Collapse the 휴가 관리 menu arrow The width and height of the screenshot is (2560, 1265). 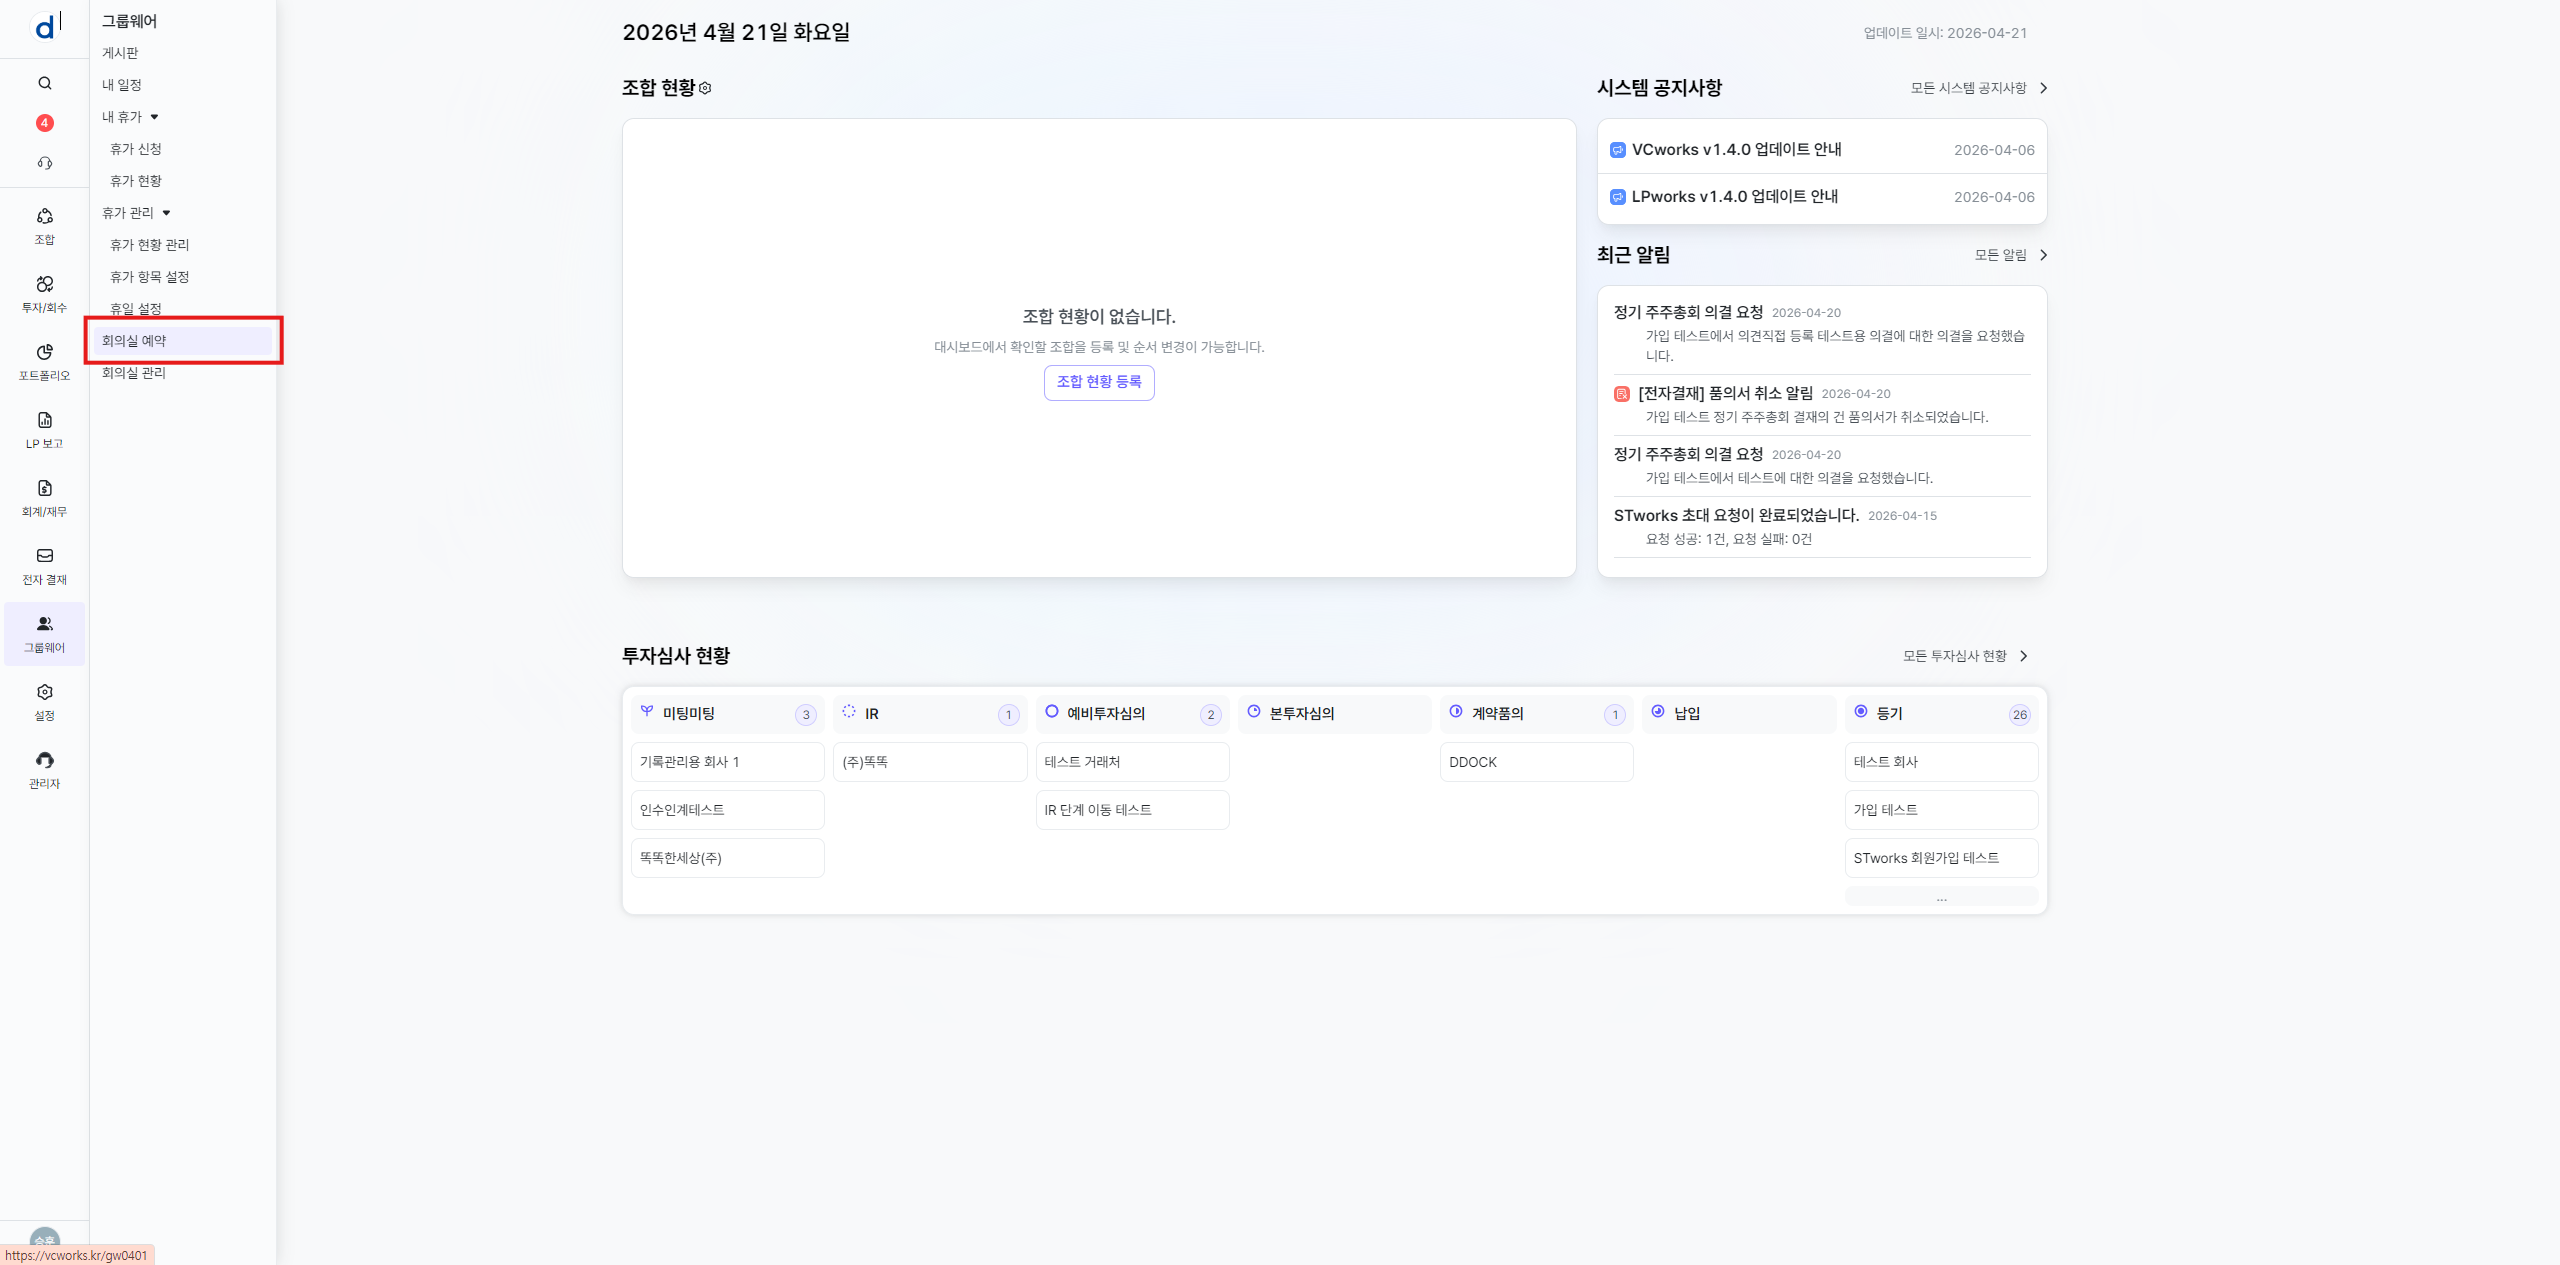[x=166, y=213]
